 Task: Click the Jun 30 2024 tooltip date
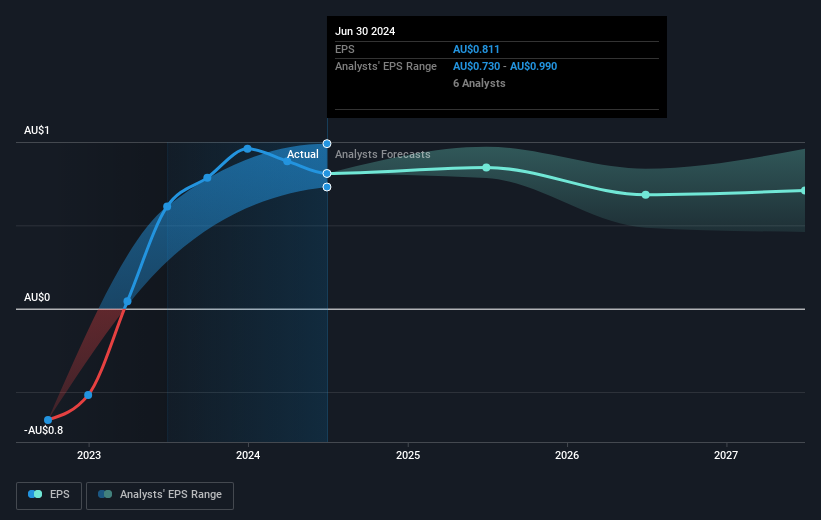point(365,31)
